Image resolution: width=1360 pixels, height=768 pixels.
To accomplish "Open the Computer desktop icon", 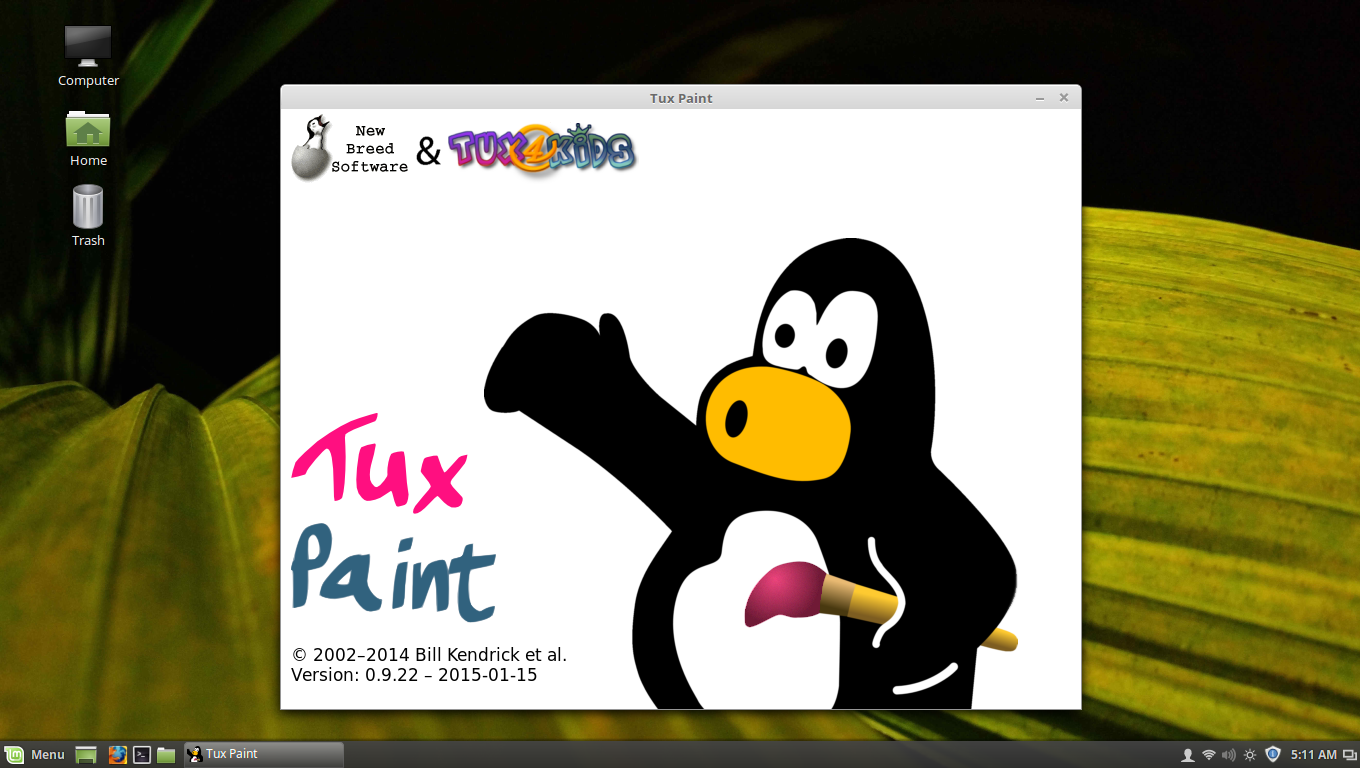I will [x=88, y=55].
